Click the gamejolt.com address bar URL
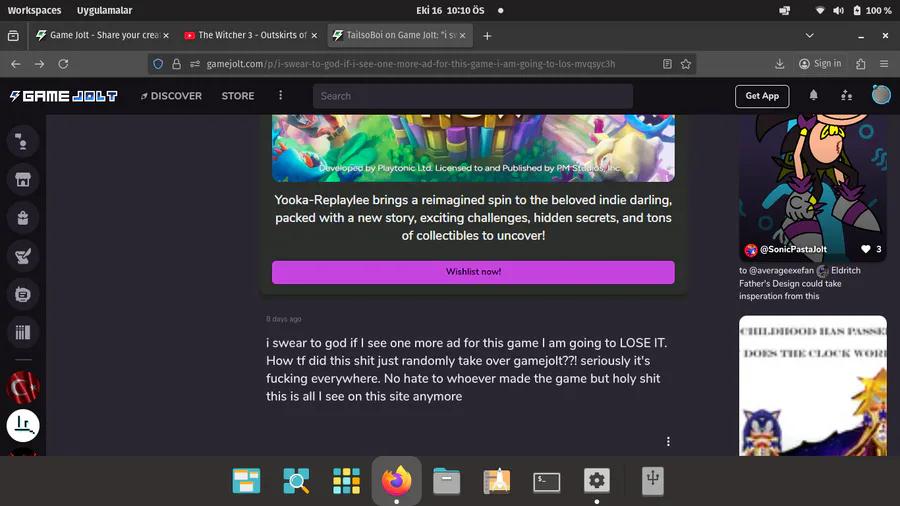Image resolution: width=900 pixels, height=506 pixels. pyautogui.click(x=411, y=64)
